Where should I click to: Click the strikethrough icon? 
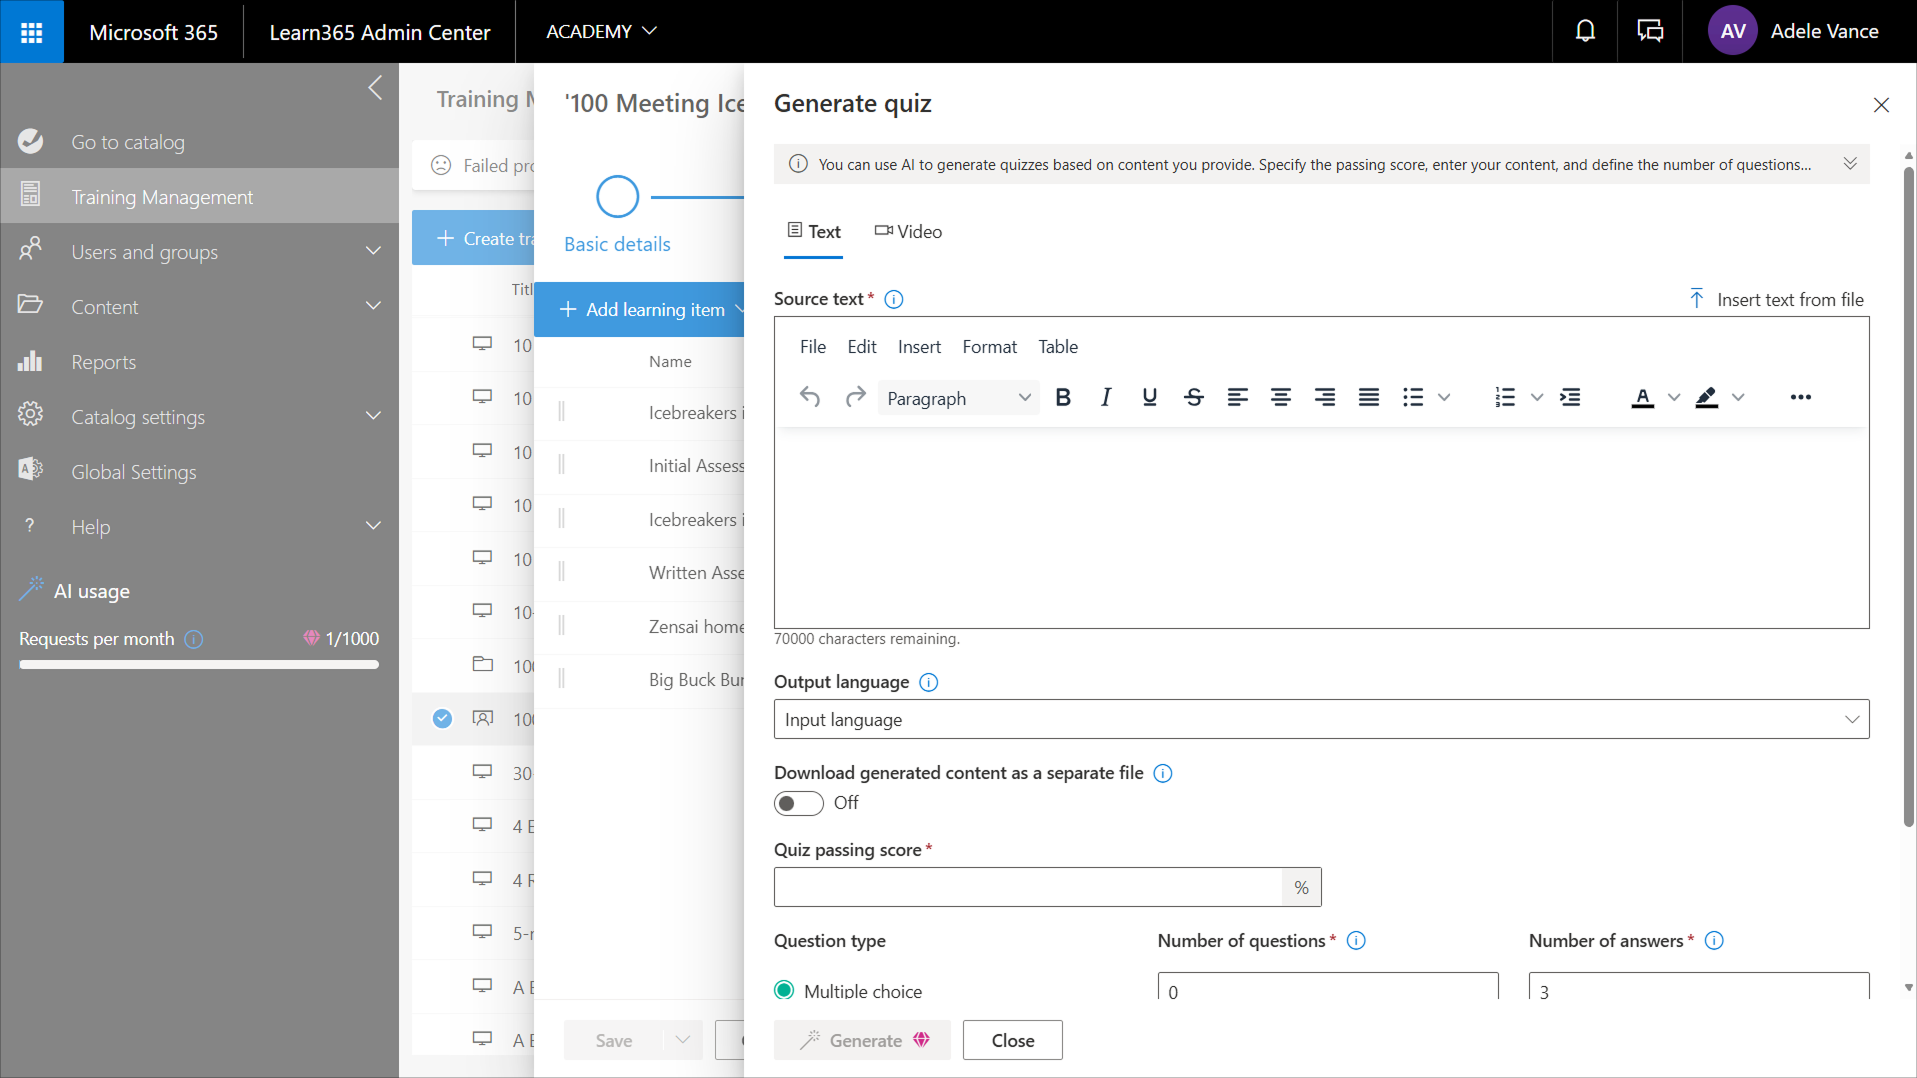point(1193,398)
